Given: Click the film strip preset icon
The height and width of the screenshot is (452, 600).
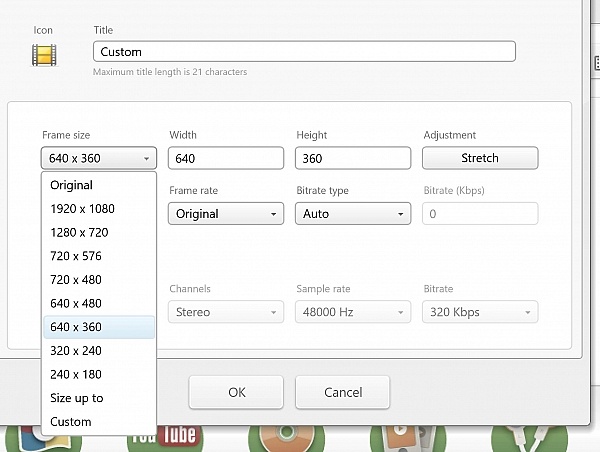Looking at the screenshot, I should [x=43, y=56].
